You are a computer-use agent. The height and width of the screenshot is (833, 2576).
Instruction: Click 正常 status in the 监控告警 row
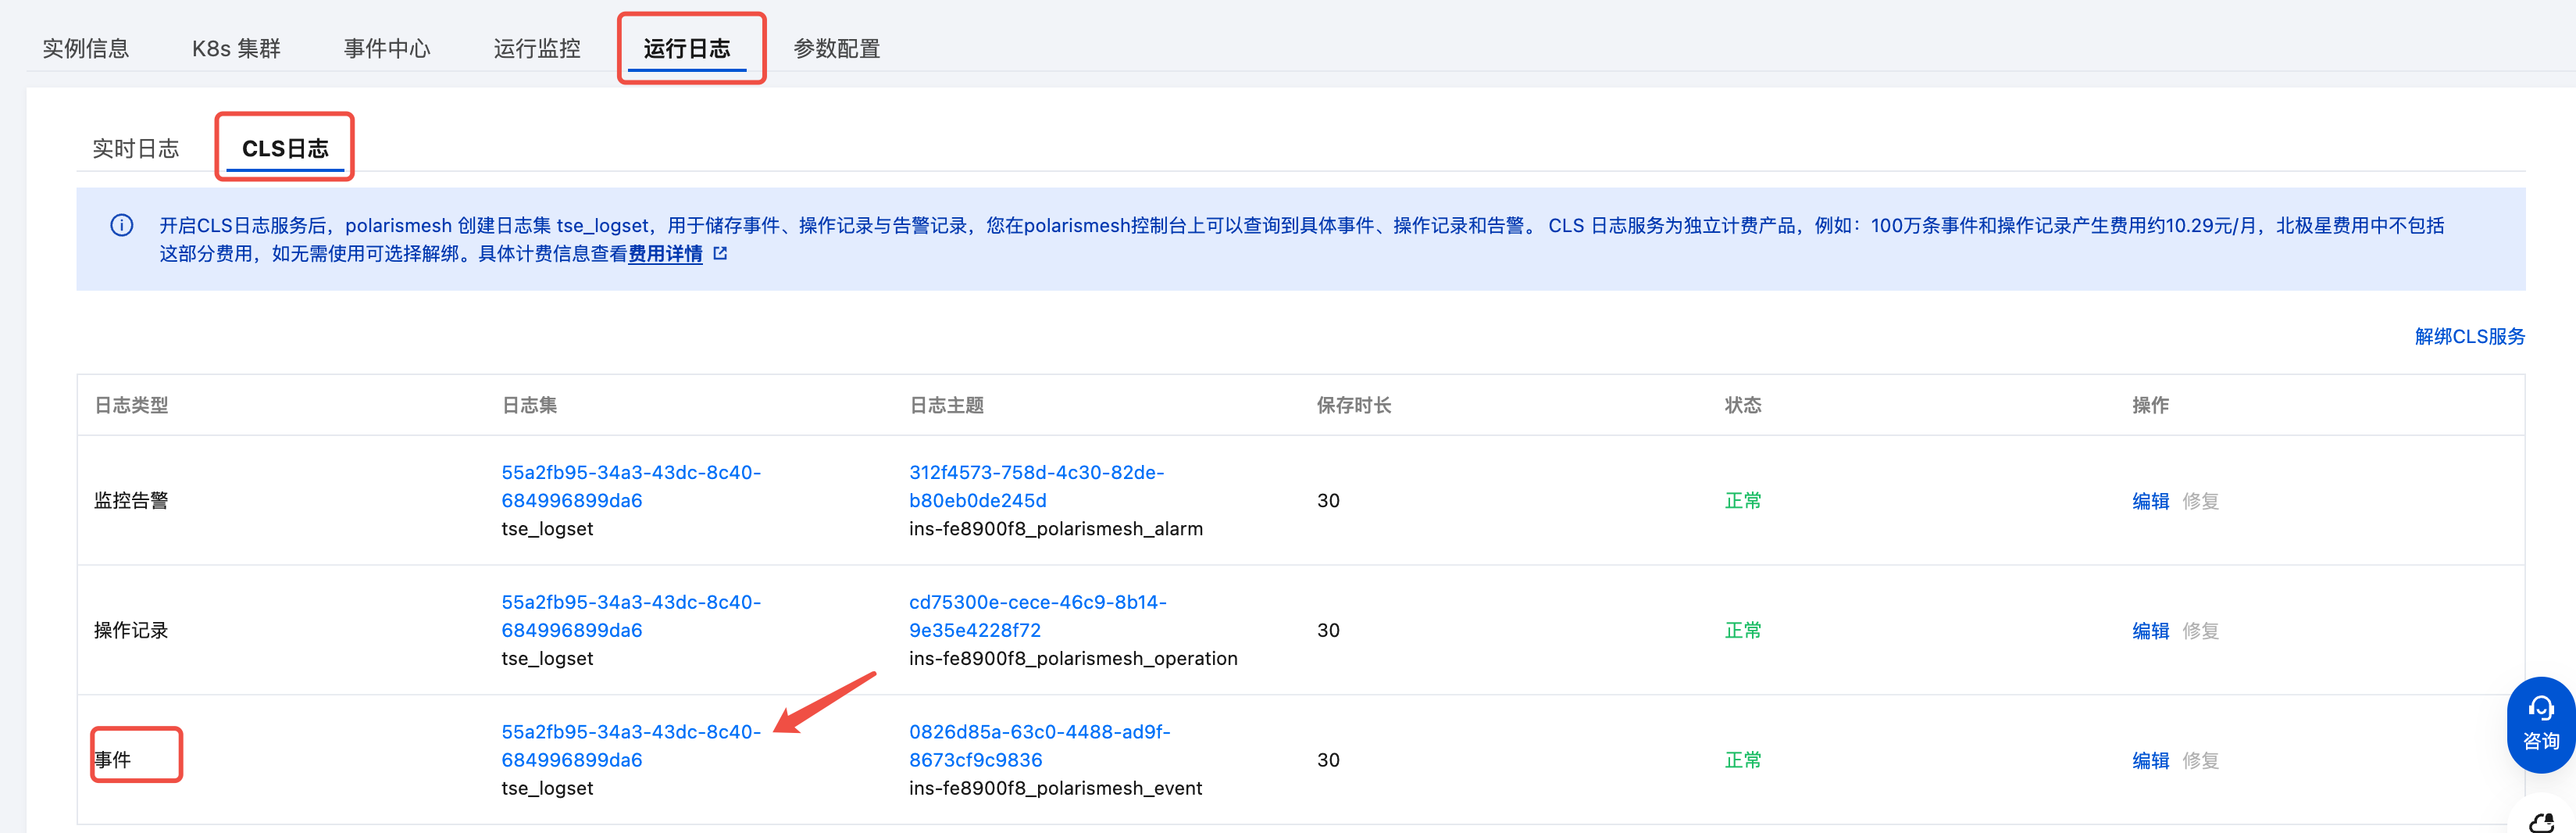(1743, 500)
